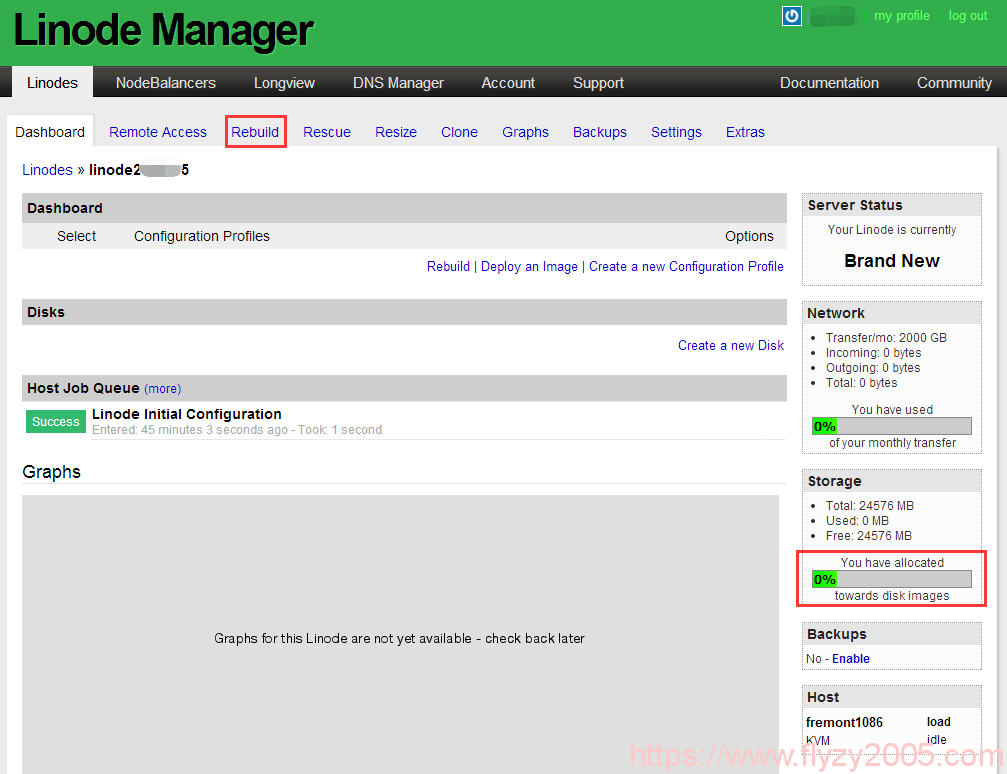
Task: Click the fremont1086 host name
Action: coord(844,722)
